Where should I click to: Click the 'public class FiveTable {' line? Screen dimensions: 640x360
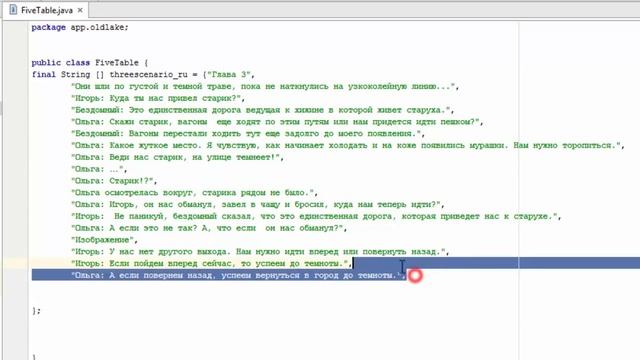coord(90,62)
